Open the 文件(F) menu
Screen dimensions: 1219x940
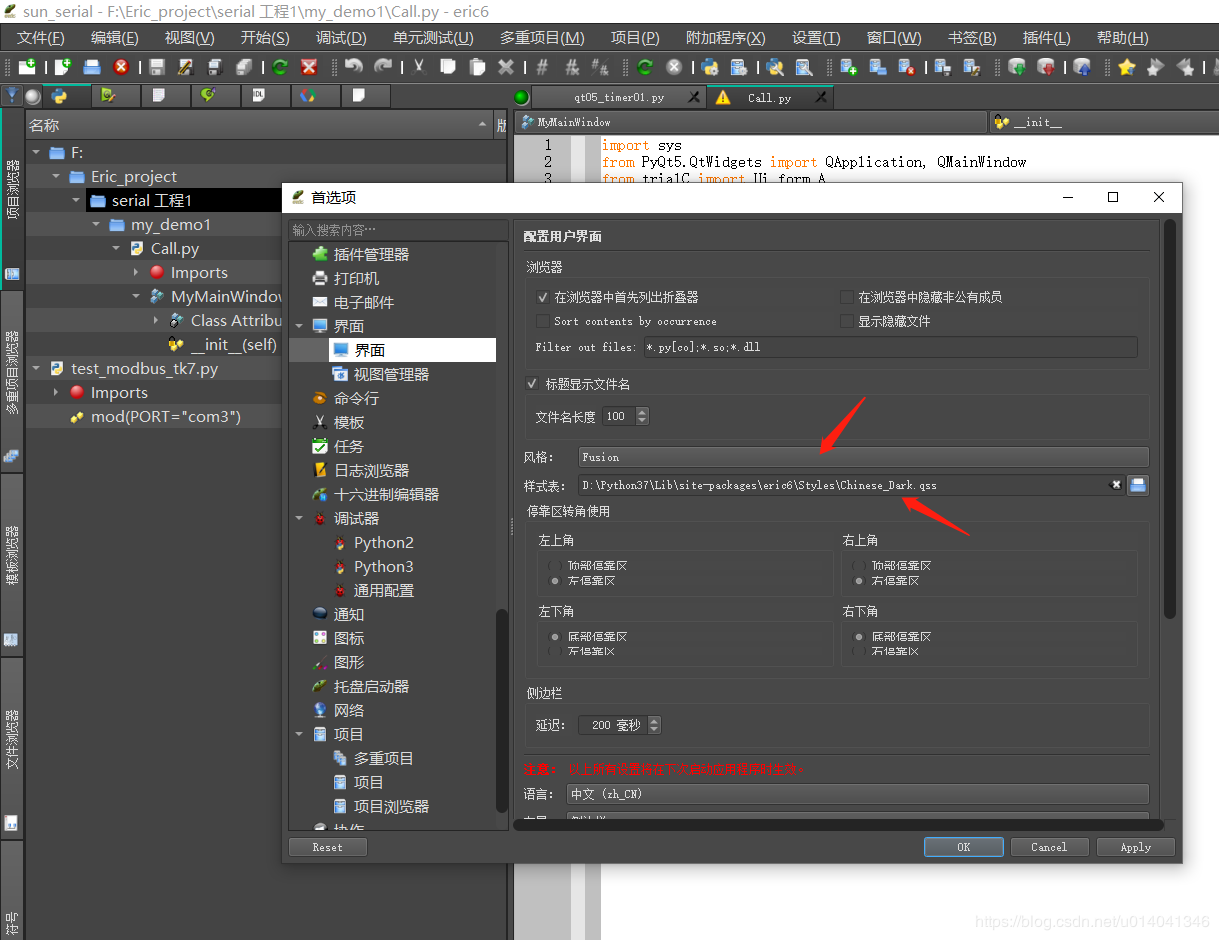click(x=41, y=38)
